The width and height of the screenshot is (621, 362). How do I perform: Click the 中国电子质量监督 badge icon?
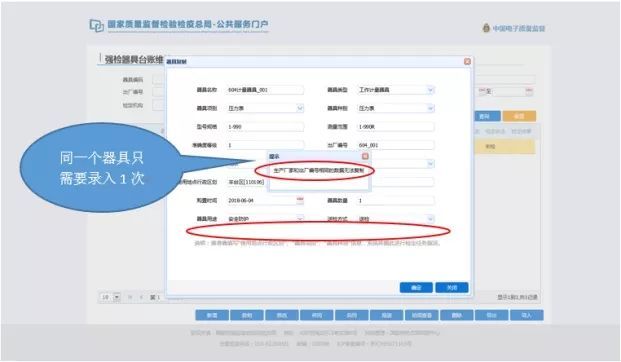(486, 28)
